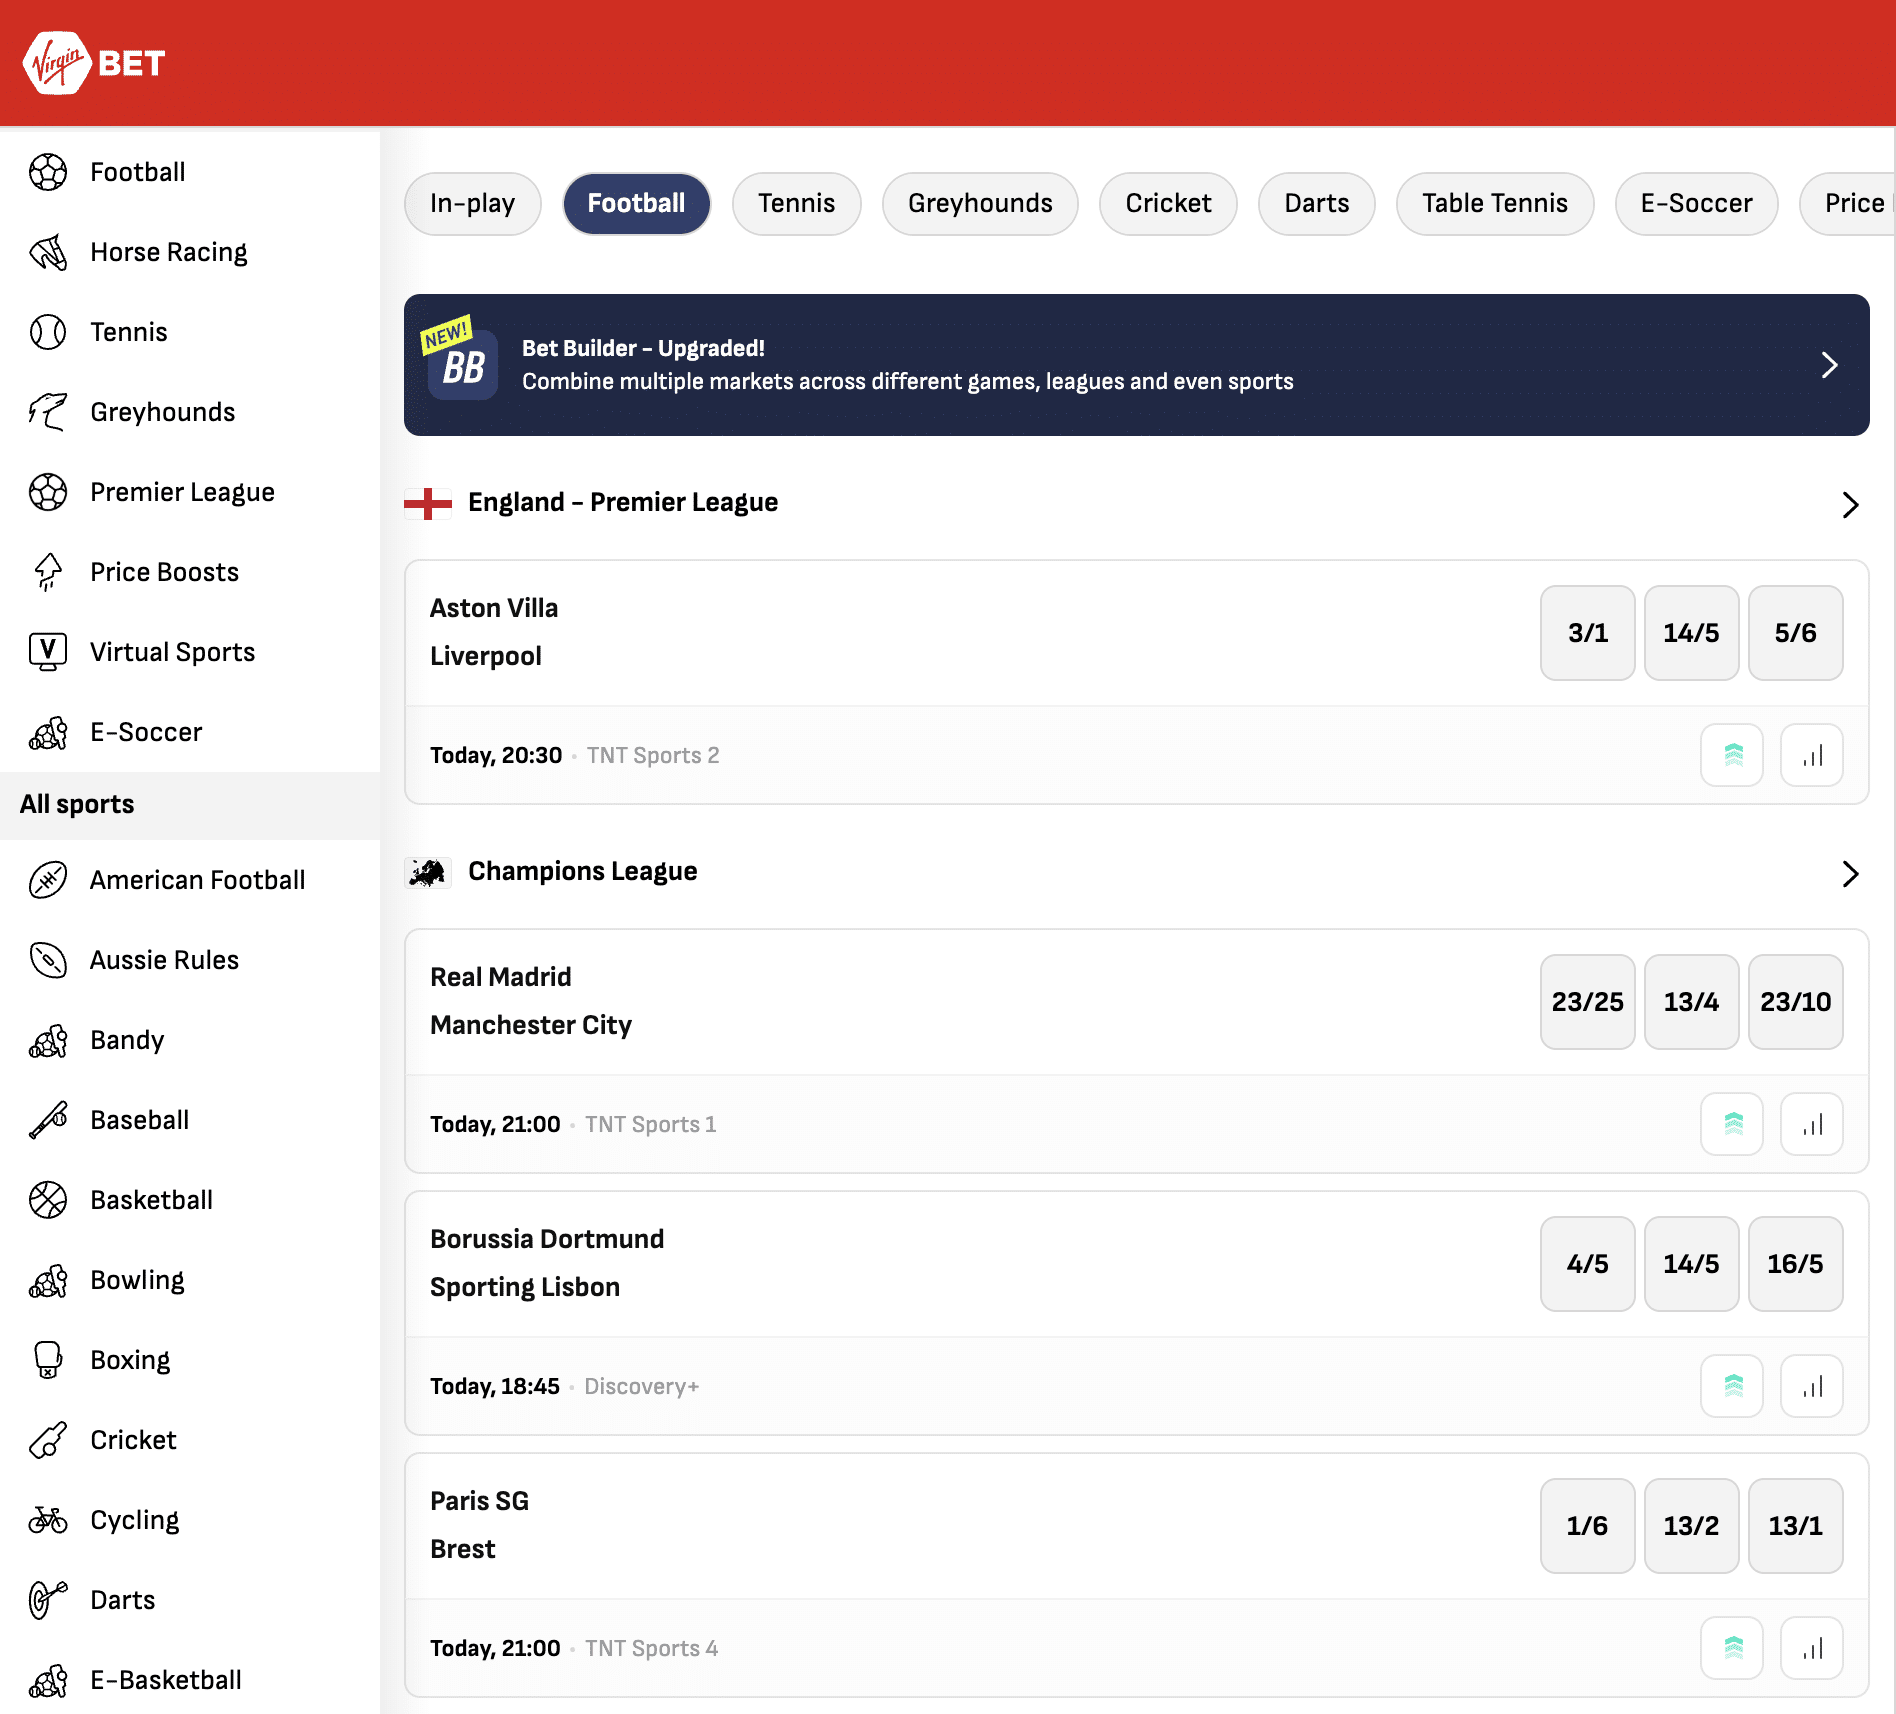The height and width of the screenshot is (1714, 1896).
Task: Pick odds 13/1 in Paris SG vs Brest
Action: [x=1795, y=1525]
